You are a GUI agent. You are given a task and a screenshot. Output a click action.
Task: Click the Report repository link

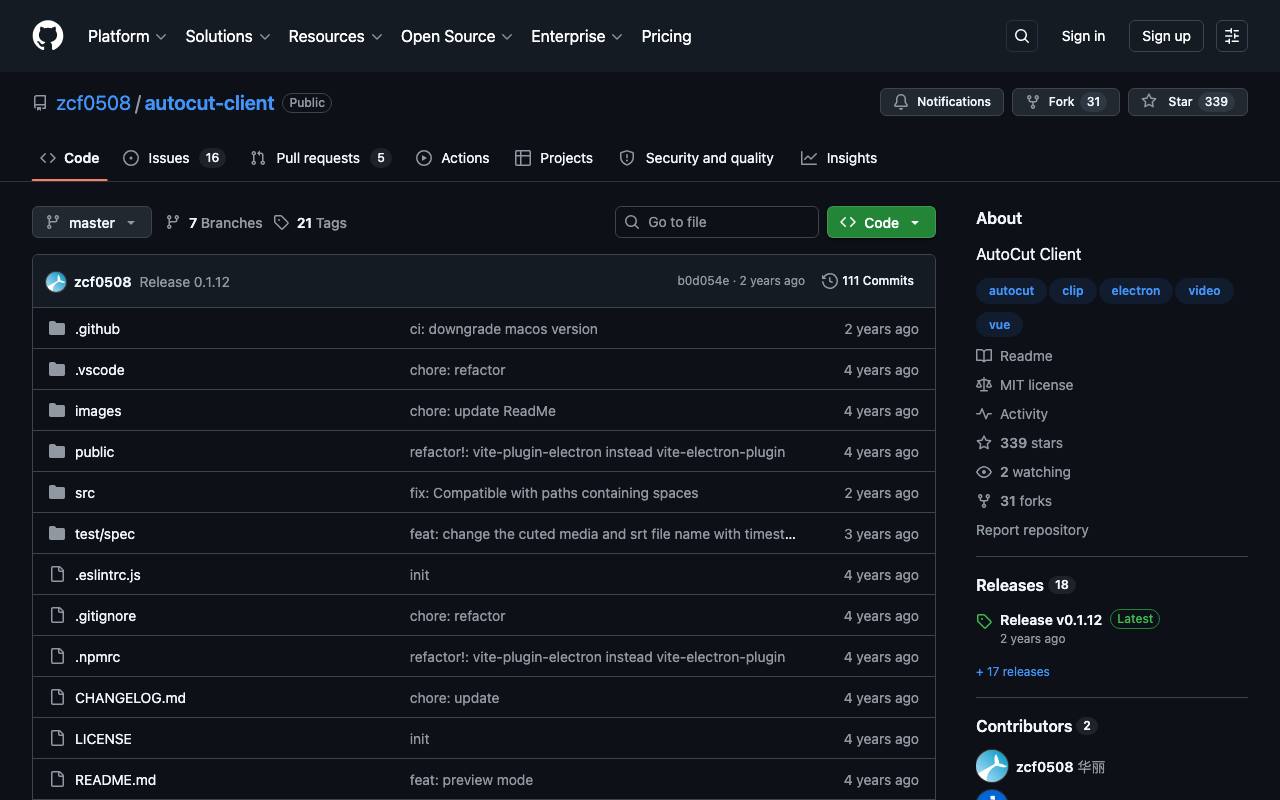1032,530
